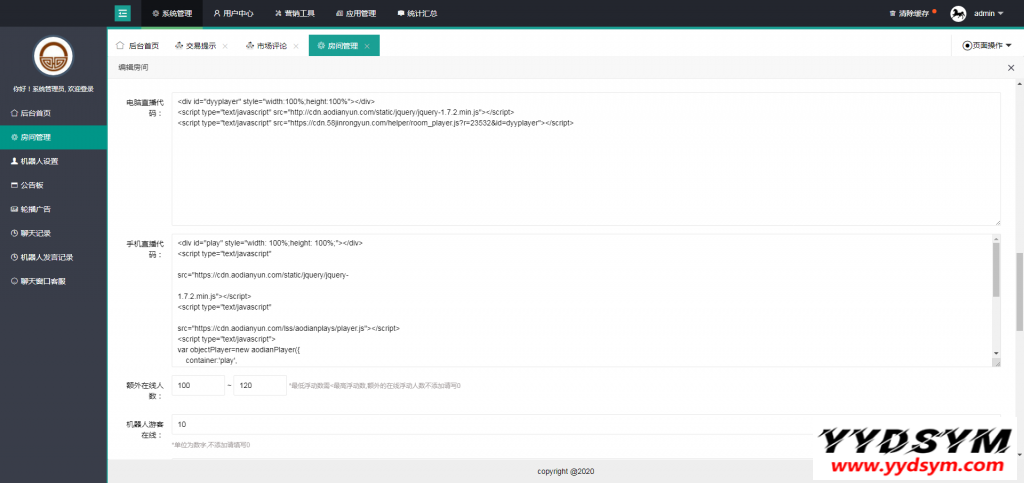This screenshot has height=483, width=1024.
Task: Switch to the 后台首页 tab
Action: [x=138, y=46]
